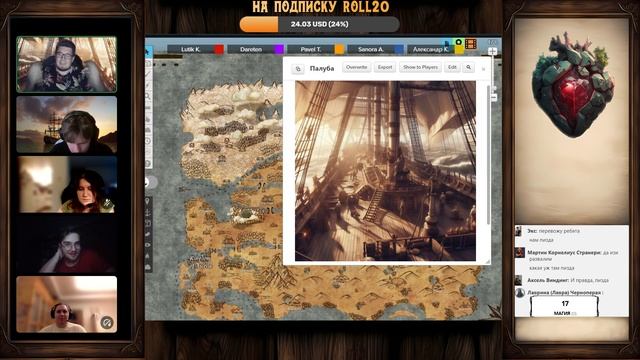This screenshot has width=640, height=360.
Task: Click the magnifier button in handout header
Action: click(x=469, y=67)
